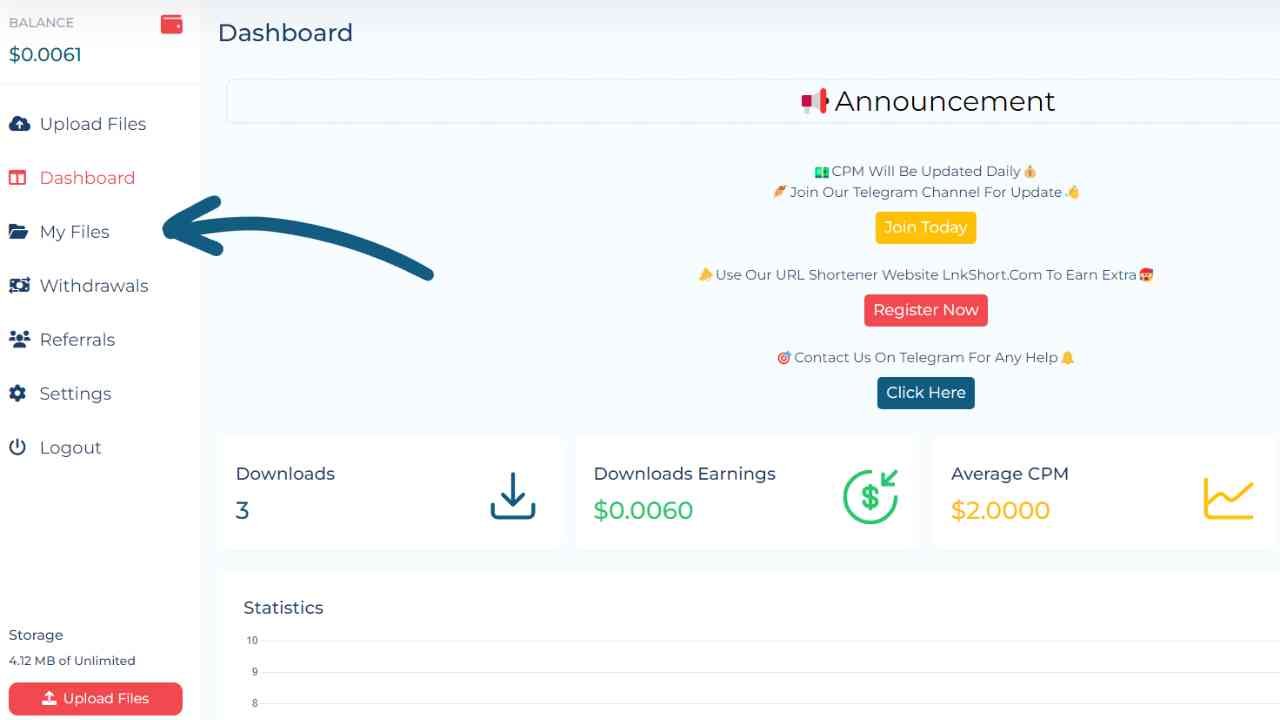Click the cloud upload icon in sidebar
Image resolution: width=1280 pixels, height=720 pixels.
[x=19, y=124]
